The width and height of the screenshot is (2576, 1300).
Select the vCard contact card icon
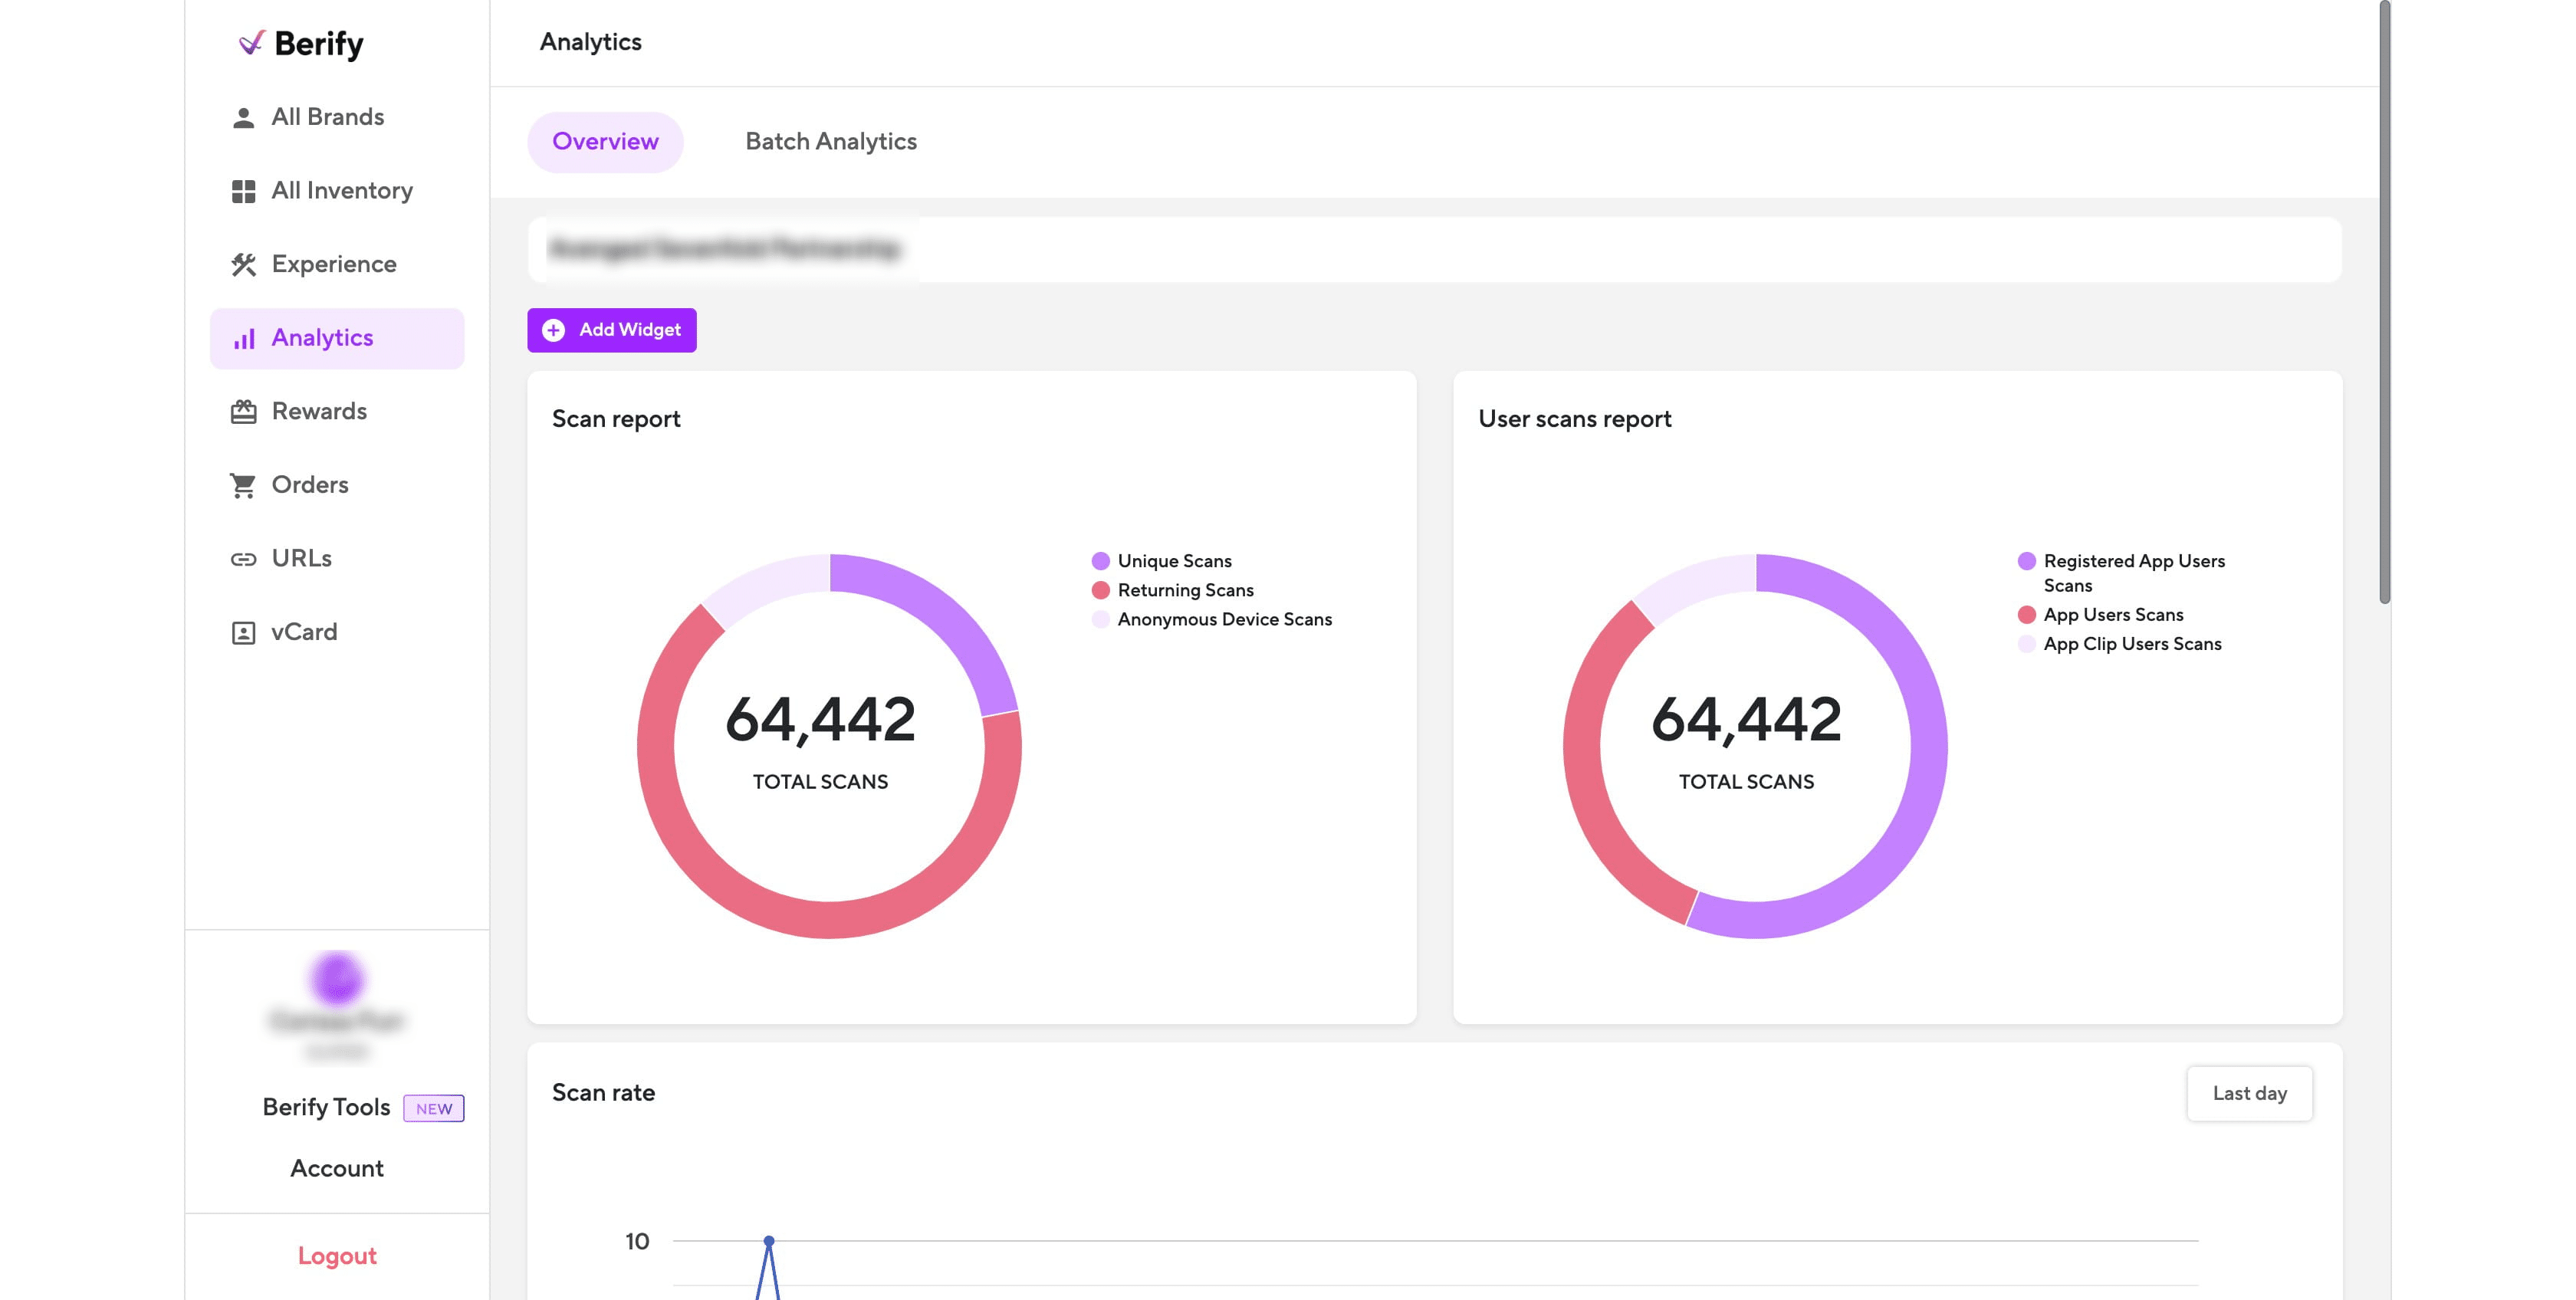tap(243, 631)
